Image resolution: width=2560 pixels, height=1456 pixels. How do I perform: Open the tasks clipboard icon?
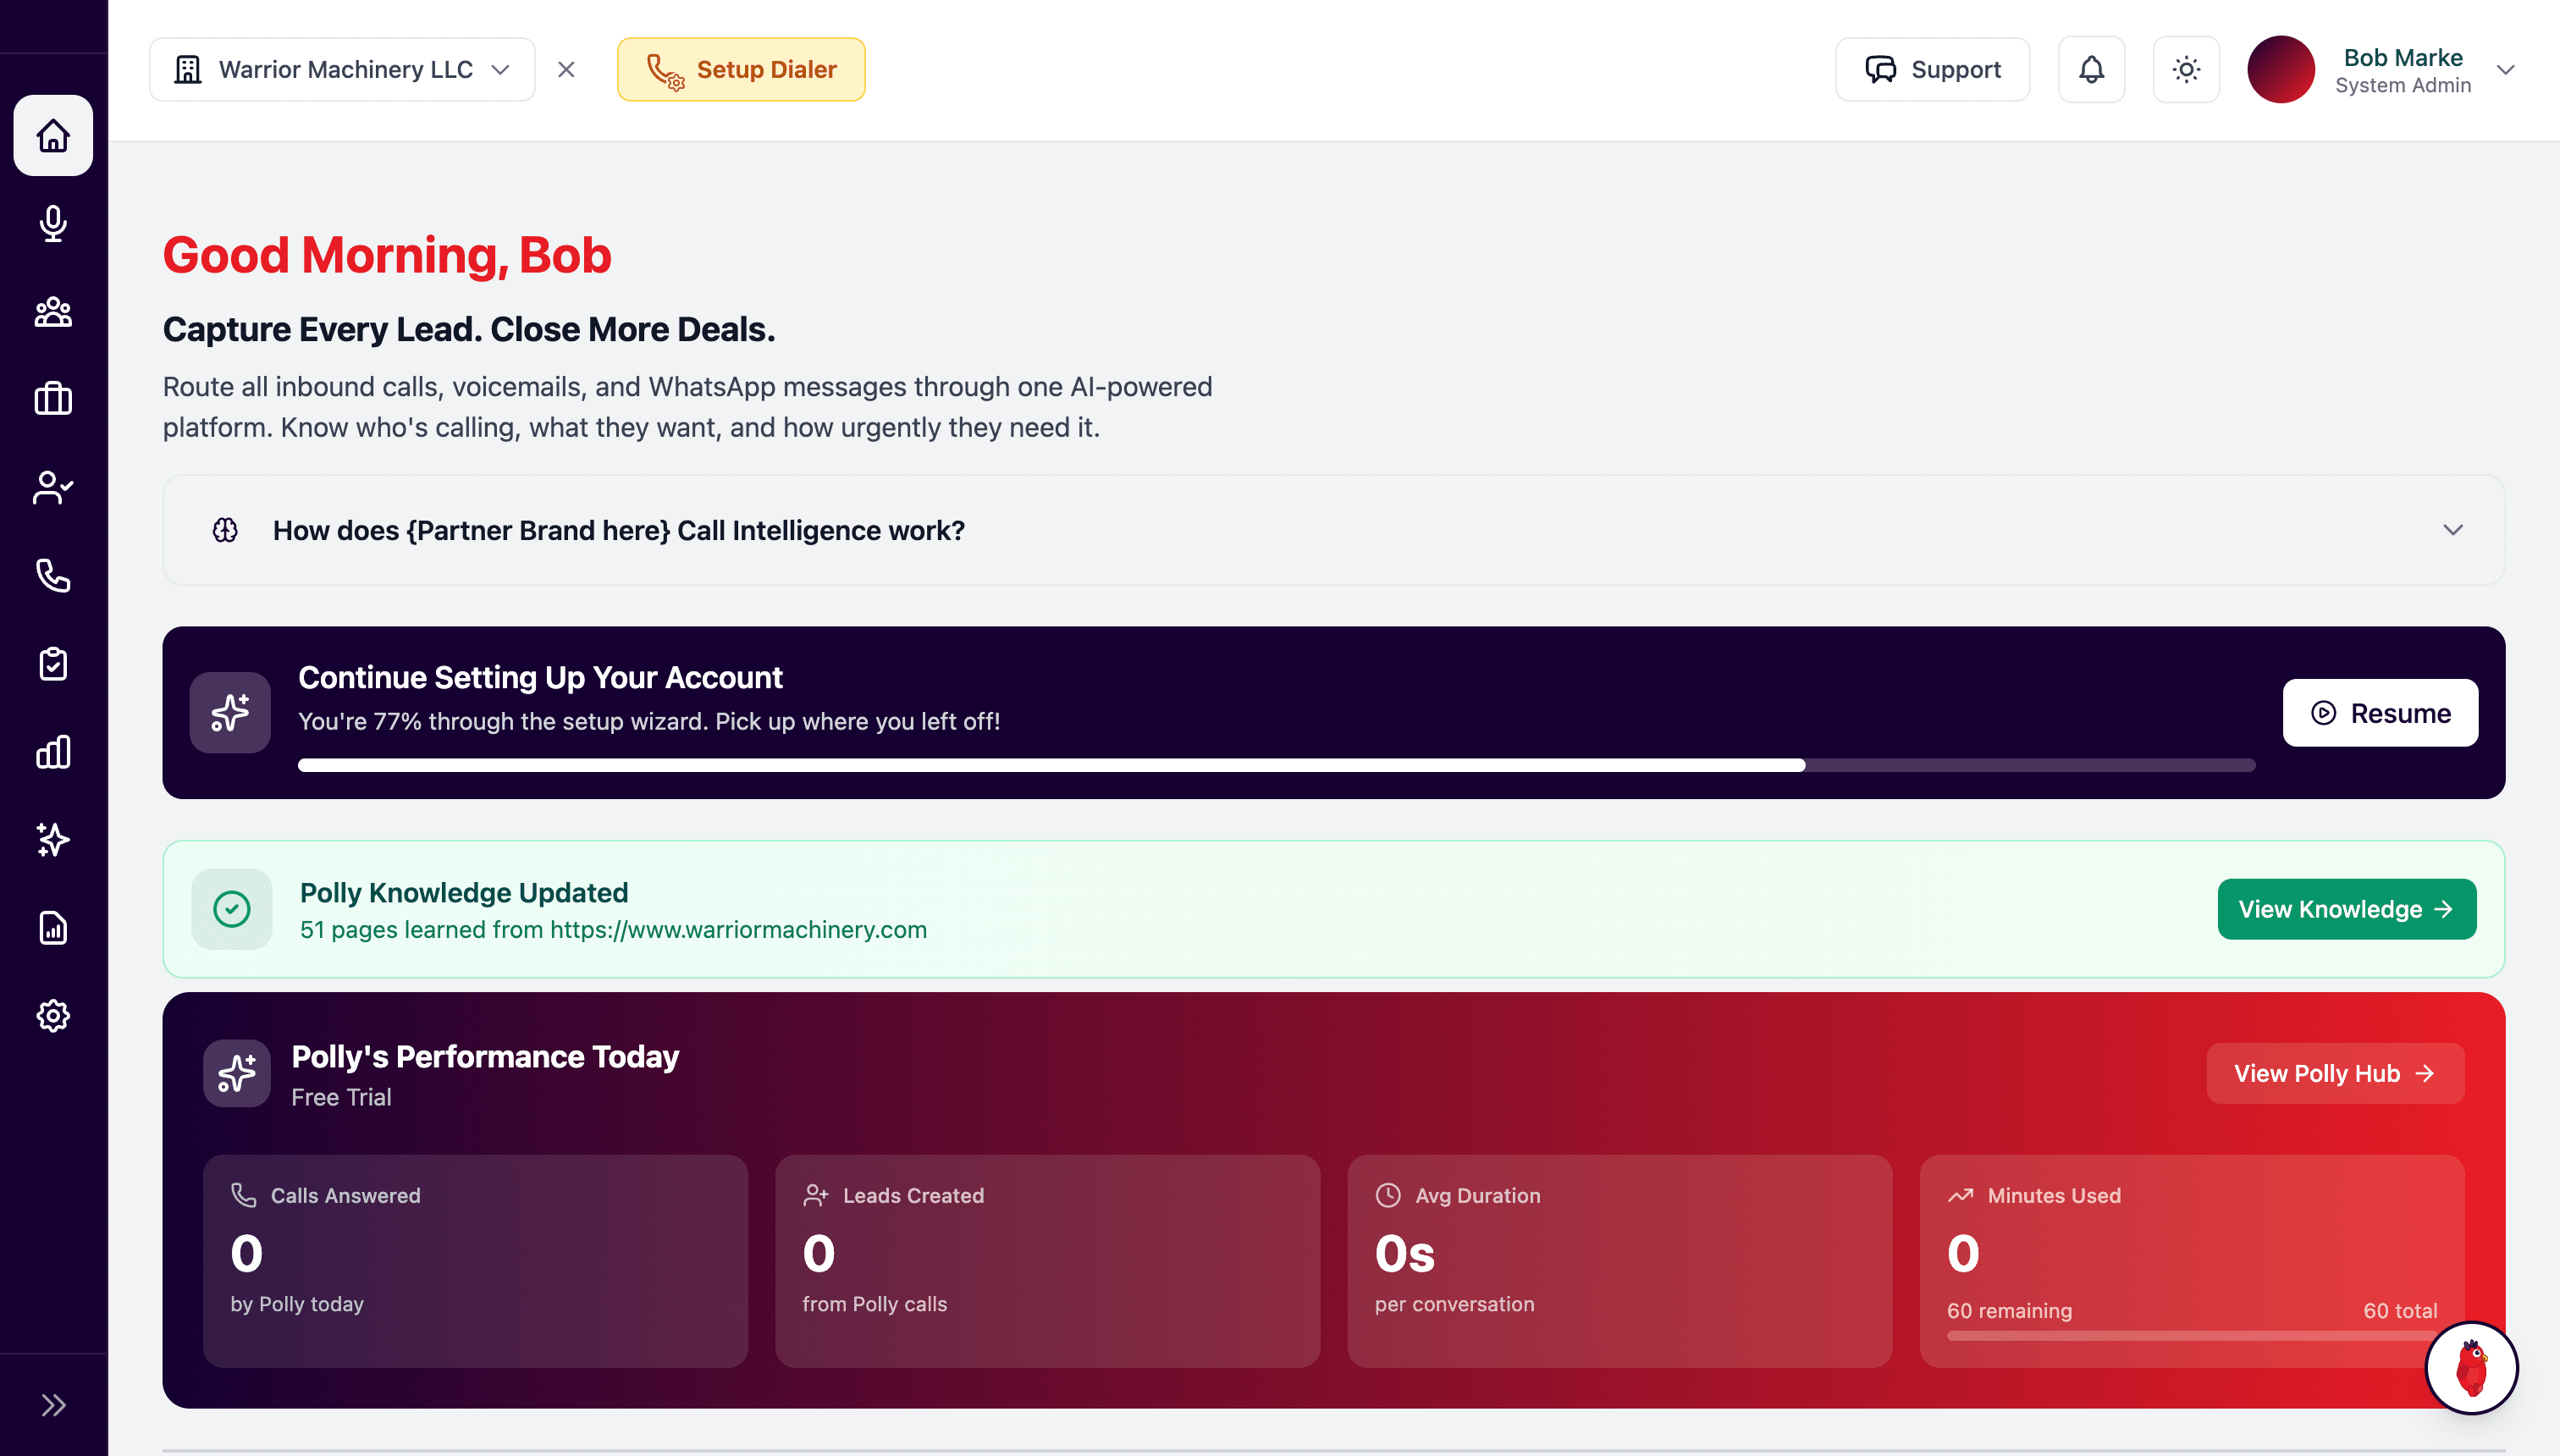point(53,663)
